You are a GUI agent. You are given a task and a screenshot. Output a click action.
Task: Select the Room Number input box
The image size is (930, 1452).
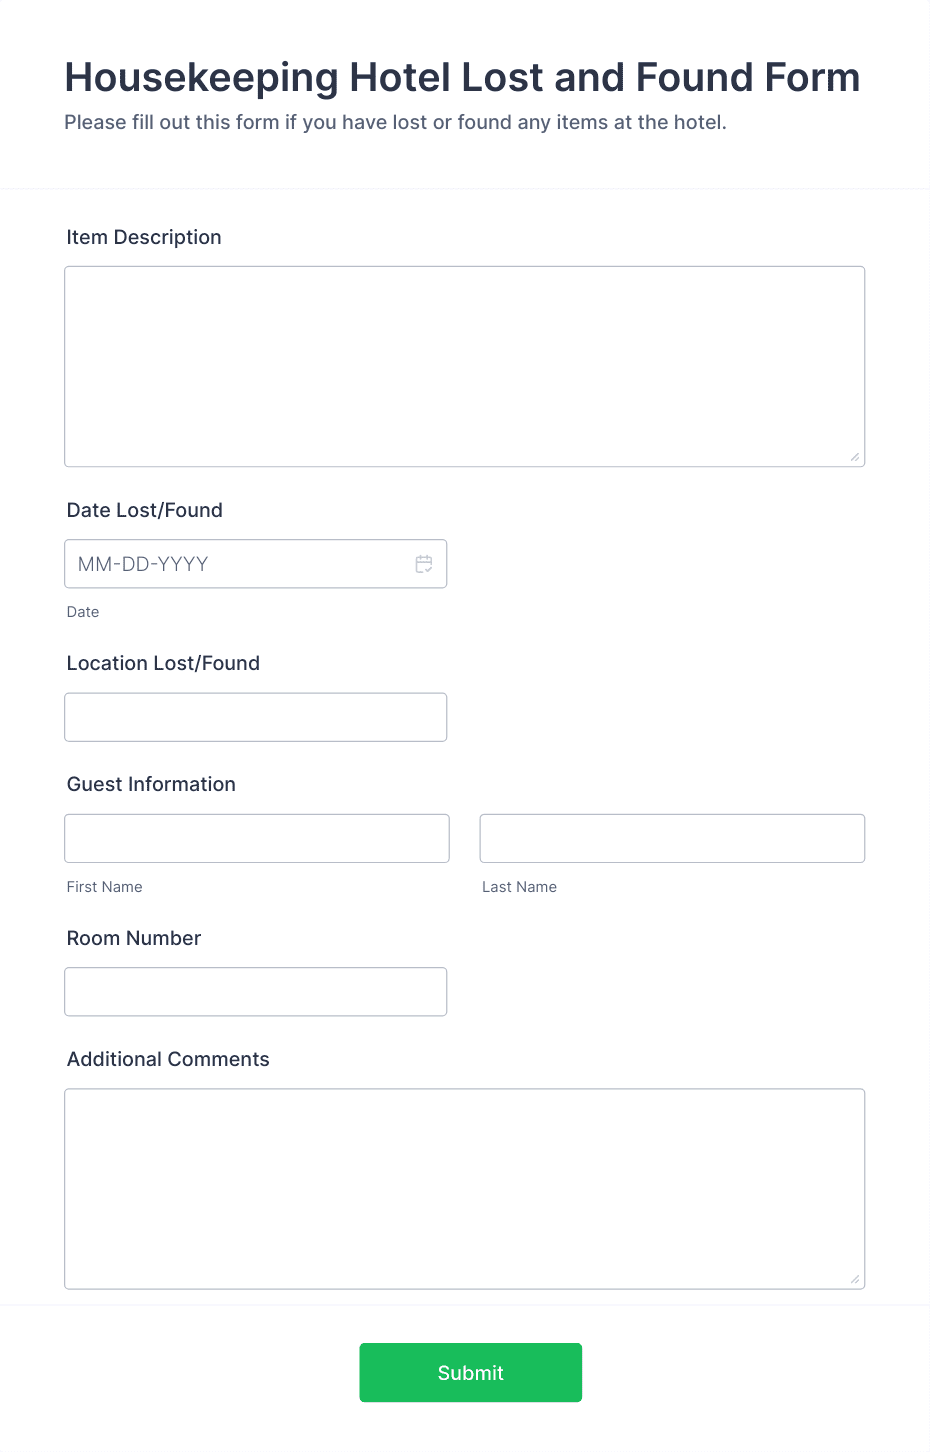click(255, 991)
